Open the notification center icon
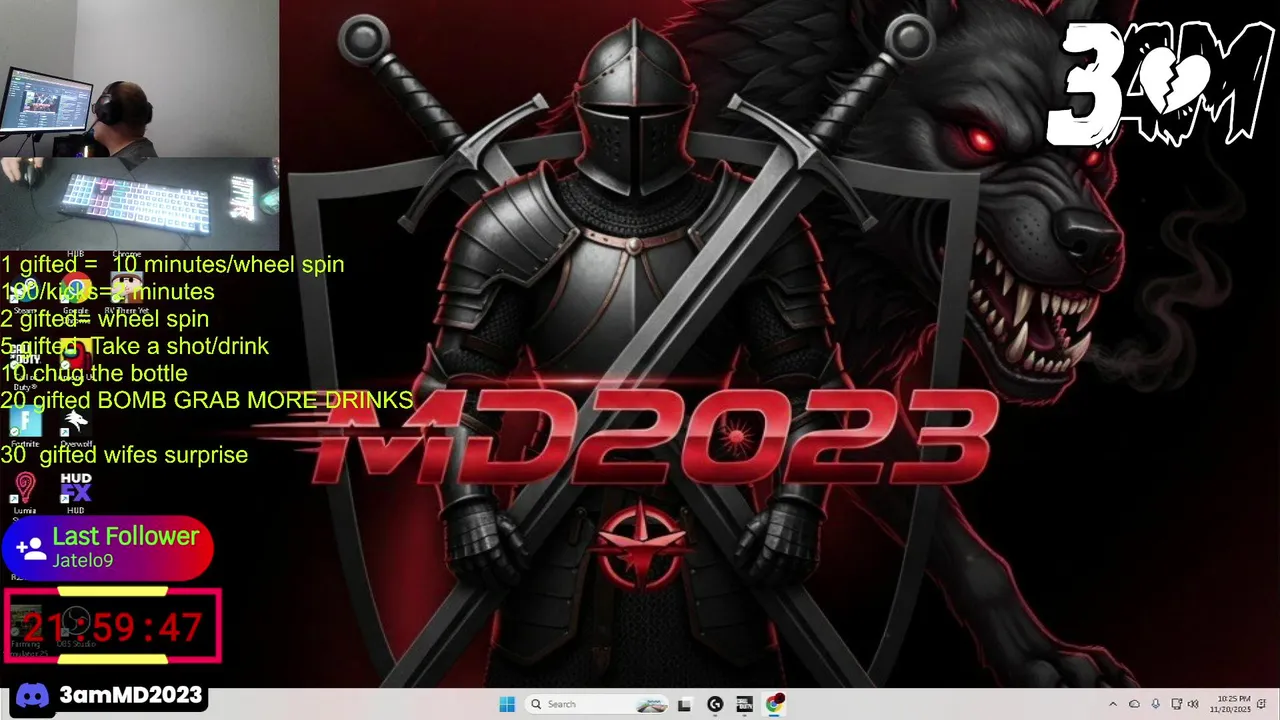The width and height of the screenshot is (1280, 720). (1262, 704)
